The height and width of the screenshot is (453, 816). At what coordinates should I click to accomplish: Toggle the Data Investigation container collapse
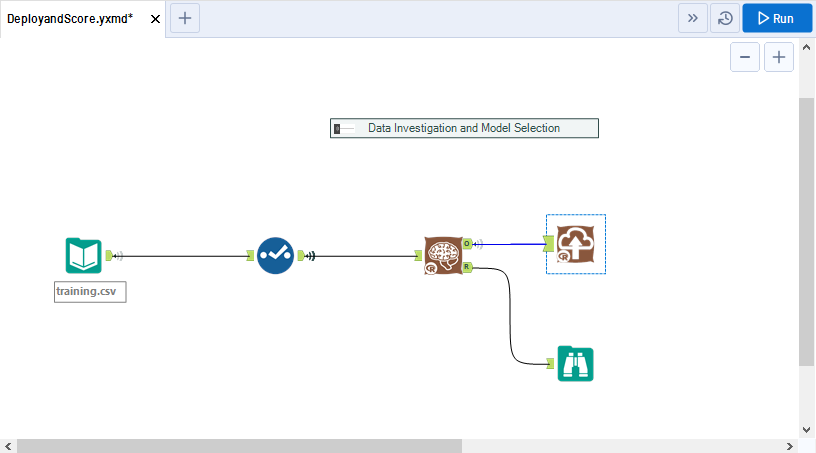tap(339, 128)
